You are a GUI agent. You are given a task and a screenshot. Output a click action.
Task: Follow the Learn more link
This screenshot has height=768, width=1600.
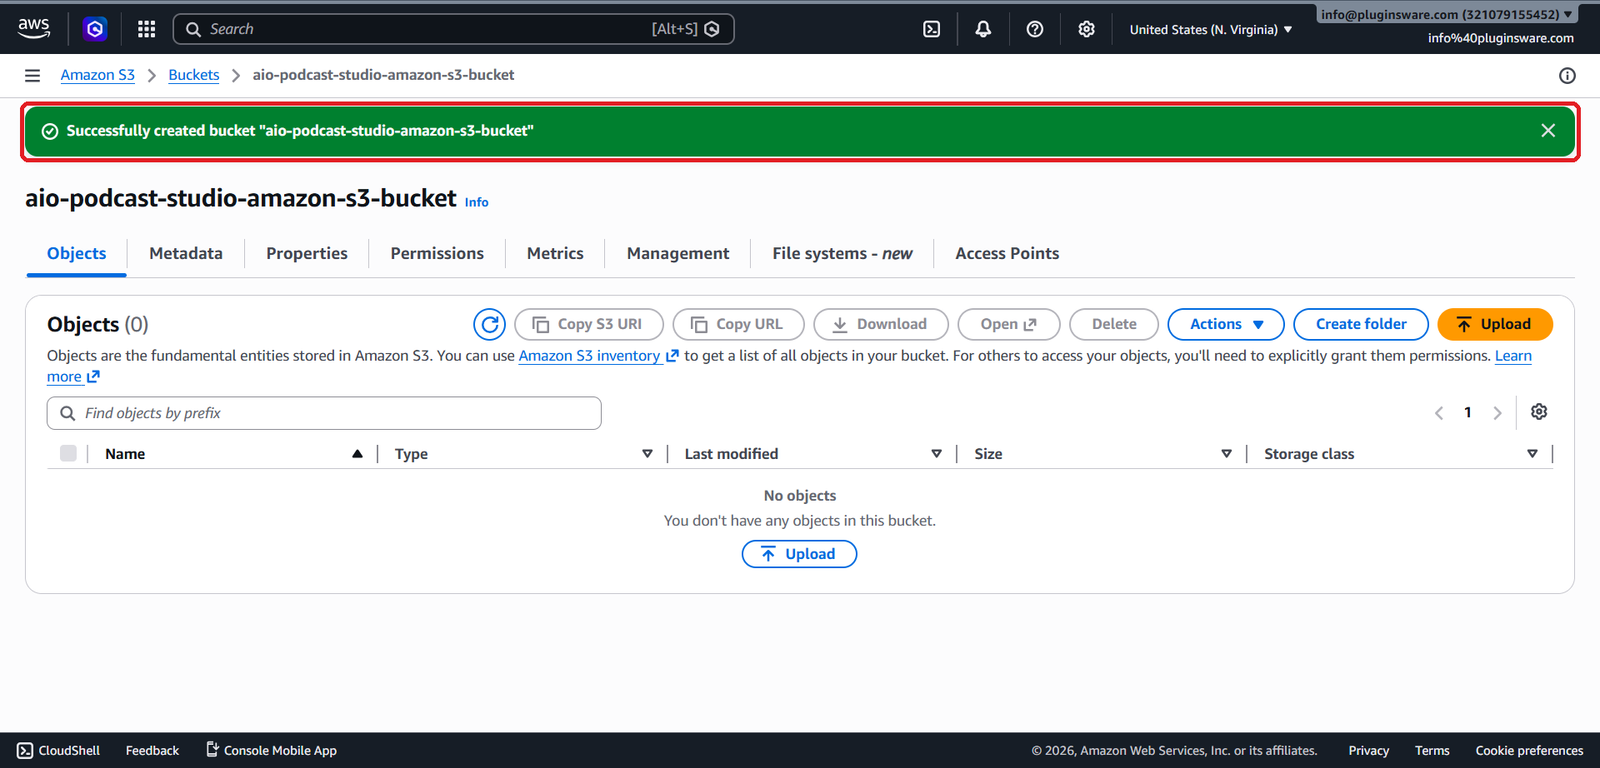click(1513, 356)
